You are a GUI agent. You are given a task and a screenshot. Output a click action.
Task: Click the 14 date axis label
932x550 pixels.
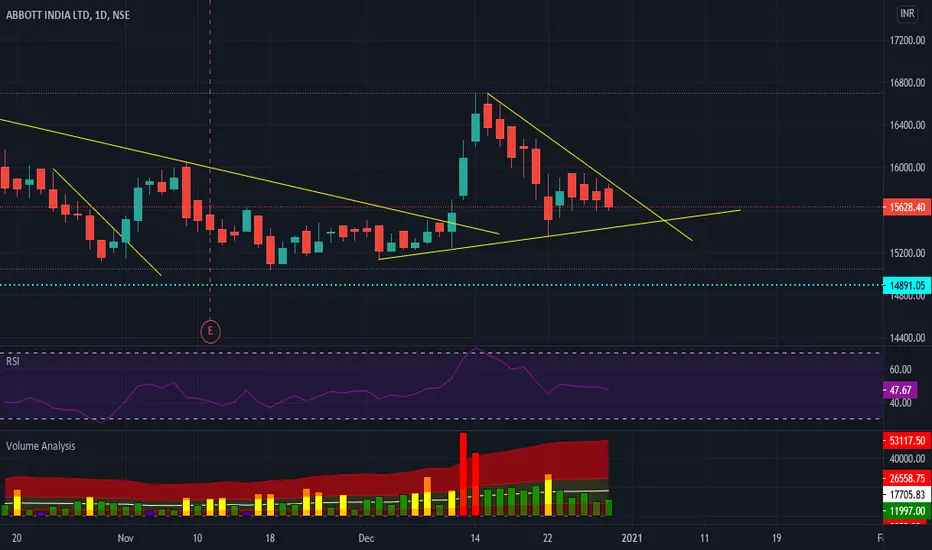pyautogui.click(x=475, y=538)
